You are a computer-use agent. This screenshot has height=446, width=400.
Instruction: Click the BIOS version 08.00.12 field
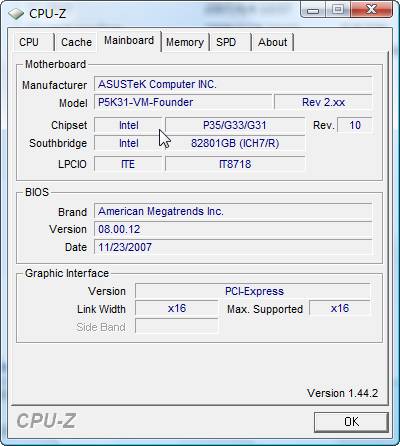(x=233, y=229)
